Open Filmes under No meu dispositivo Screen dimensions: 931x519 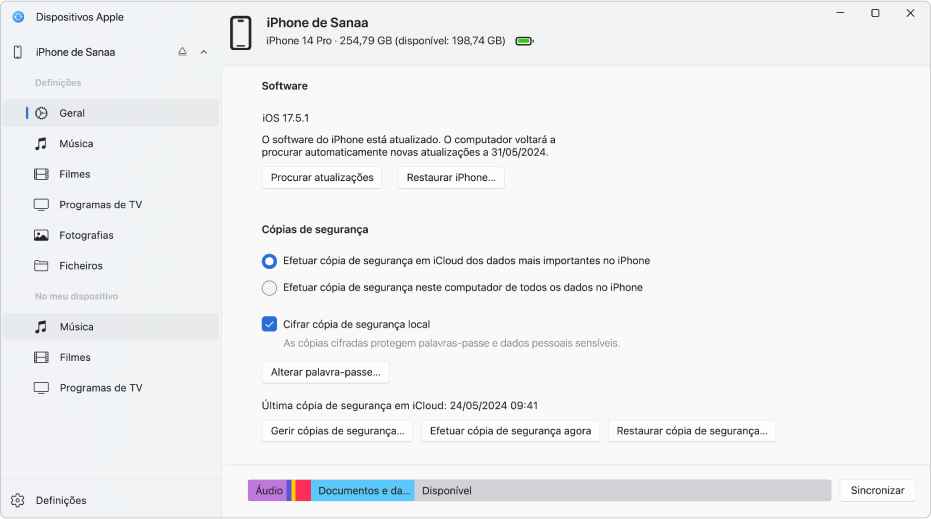coord(110,357)
